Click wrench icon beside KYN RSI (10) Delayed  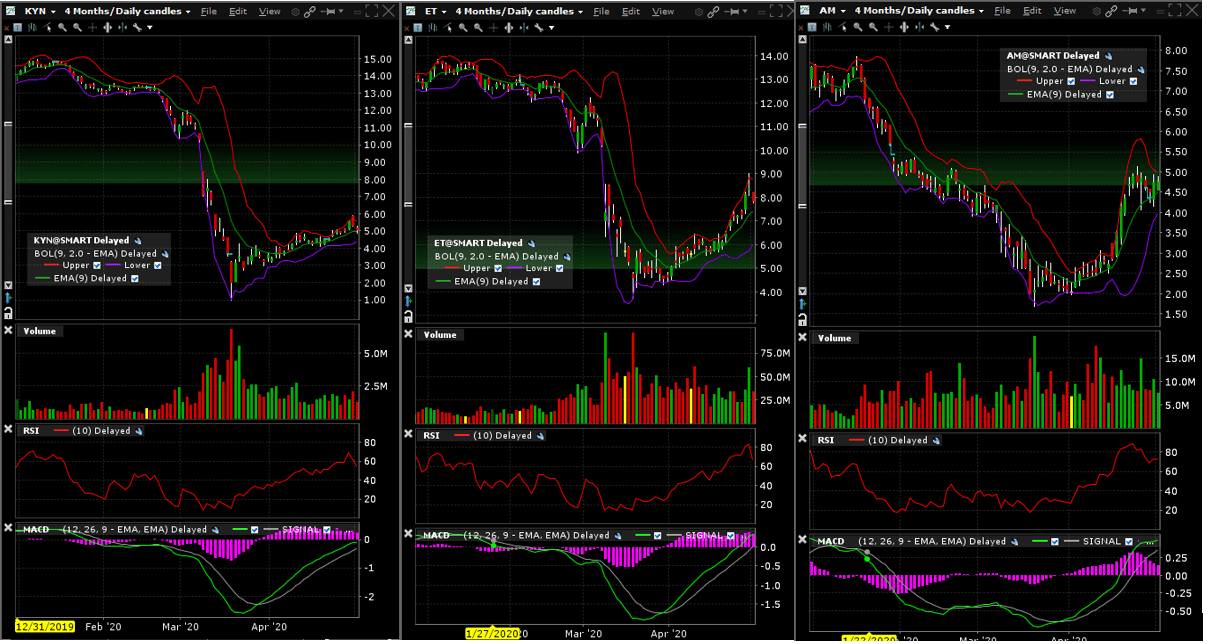(x=139, y=431)
